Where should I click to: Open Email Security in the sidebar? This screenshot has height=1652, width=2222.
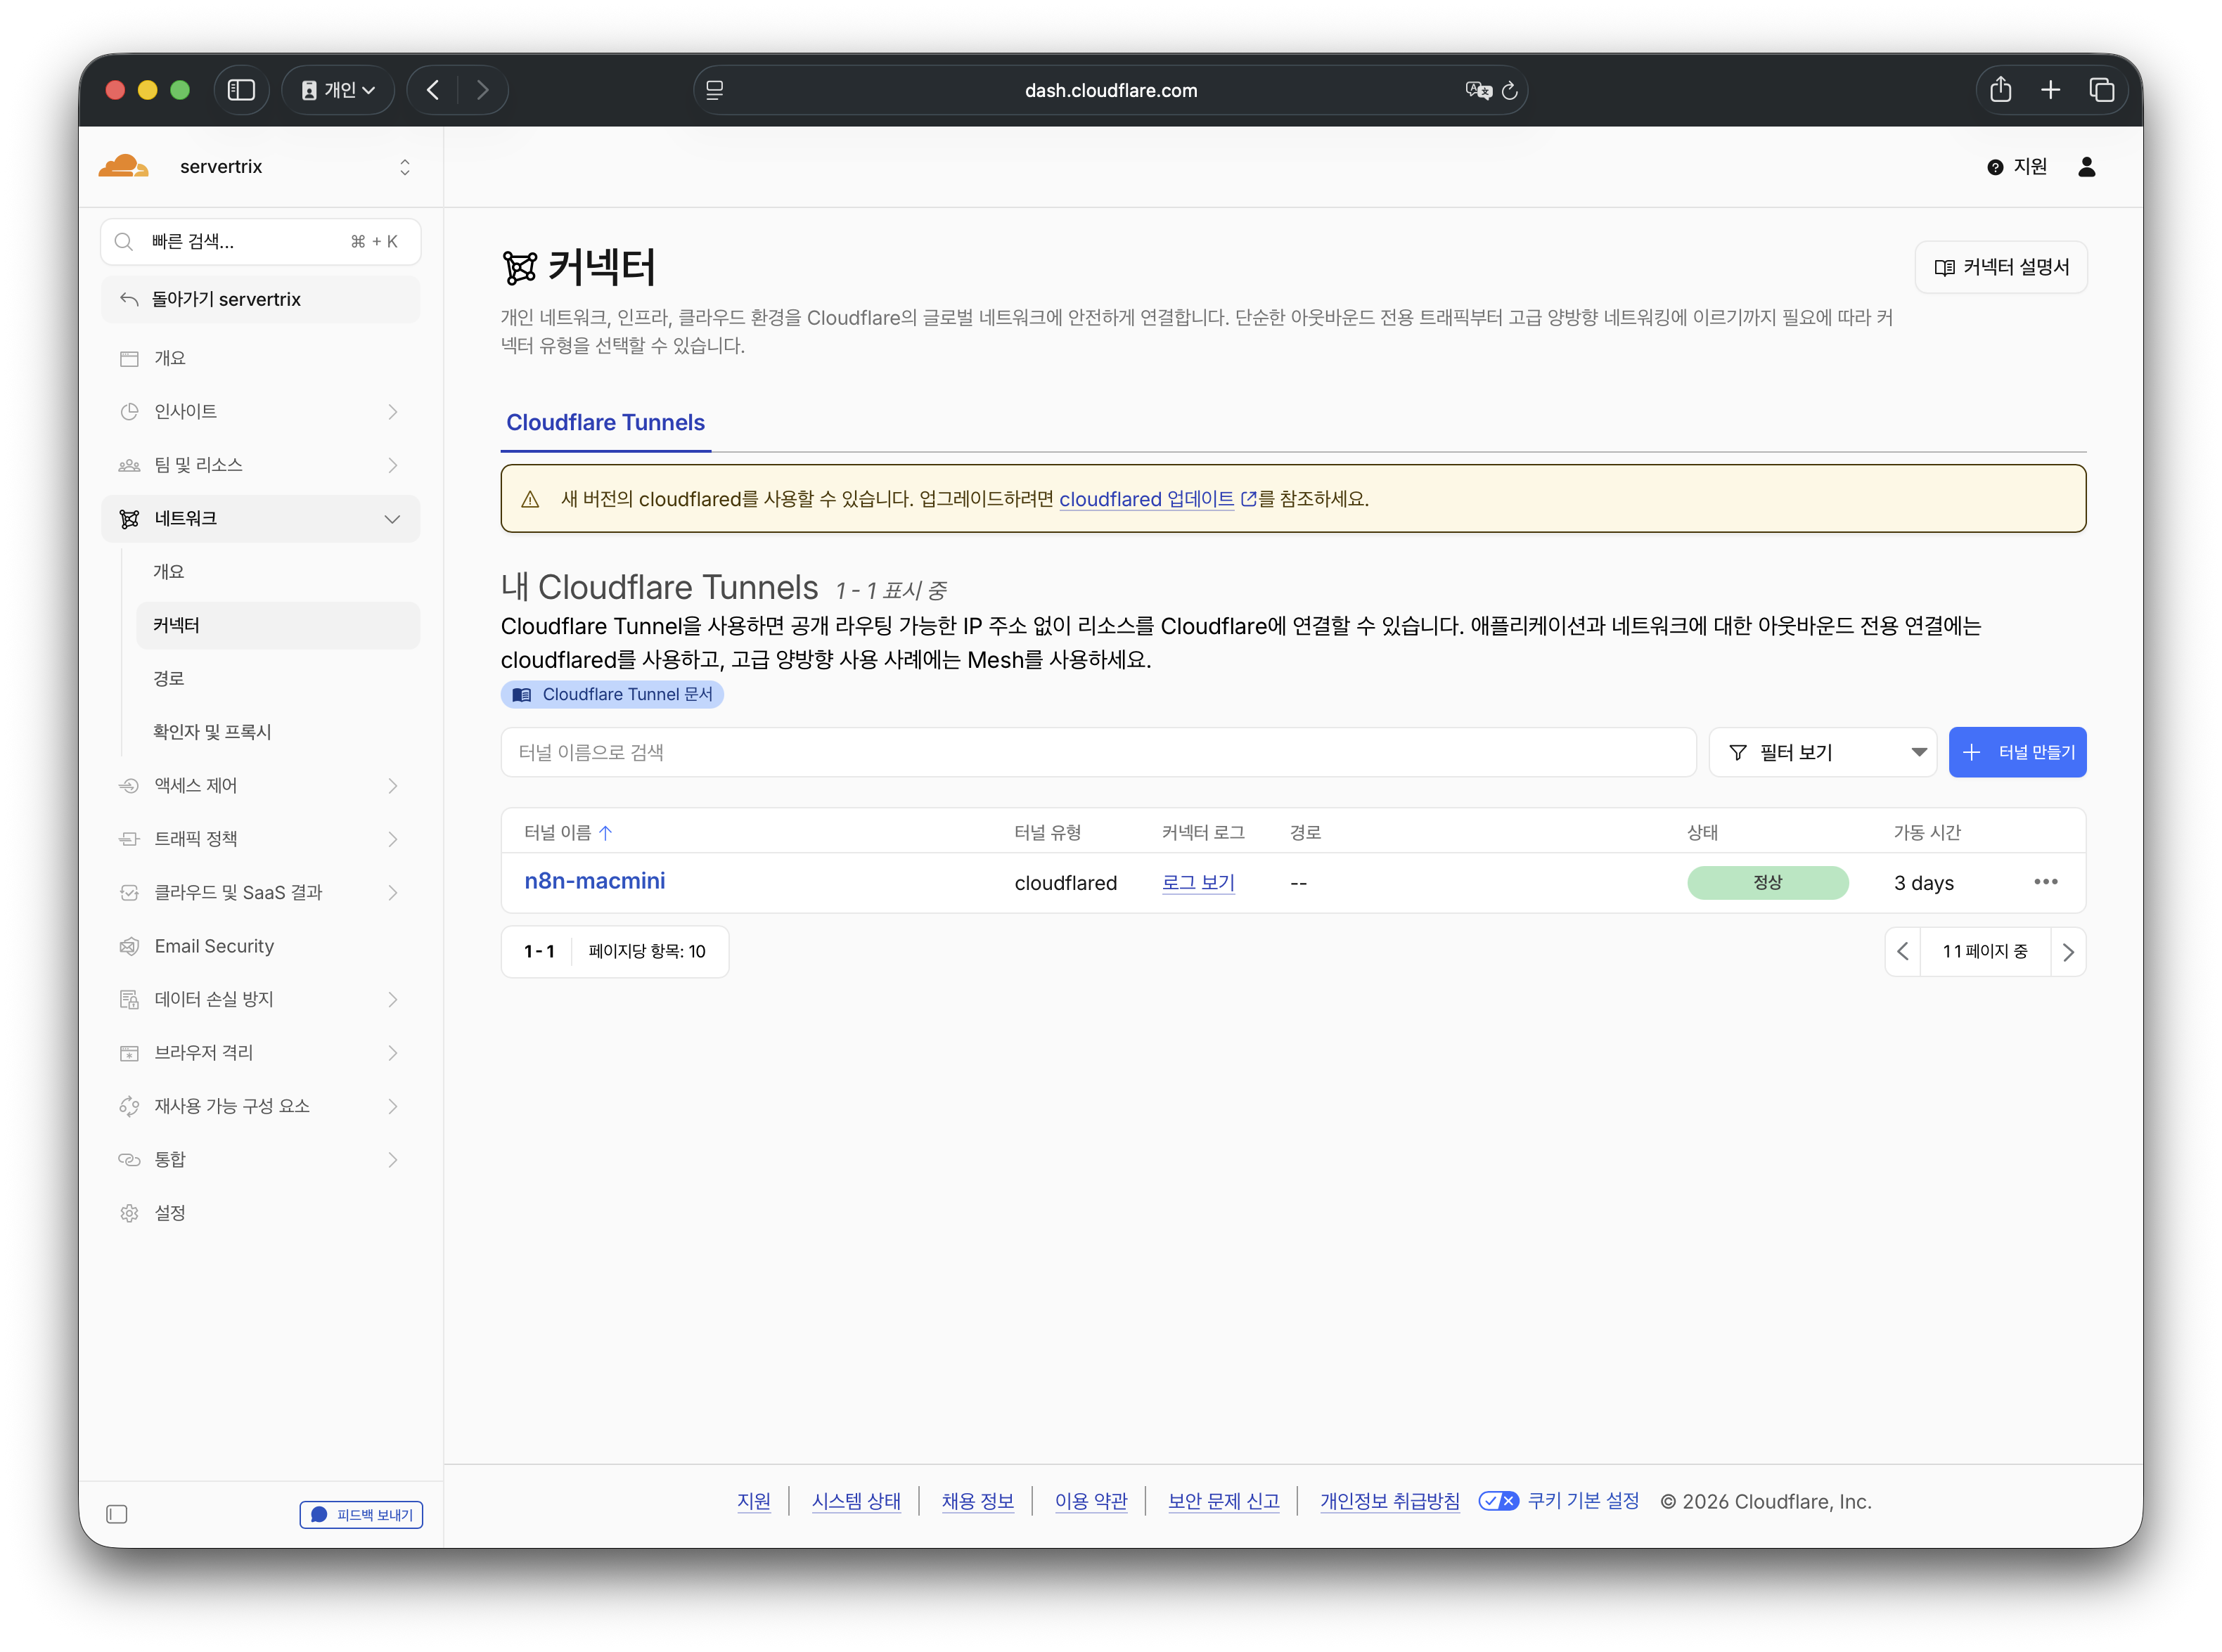(x=261, y=946)
